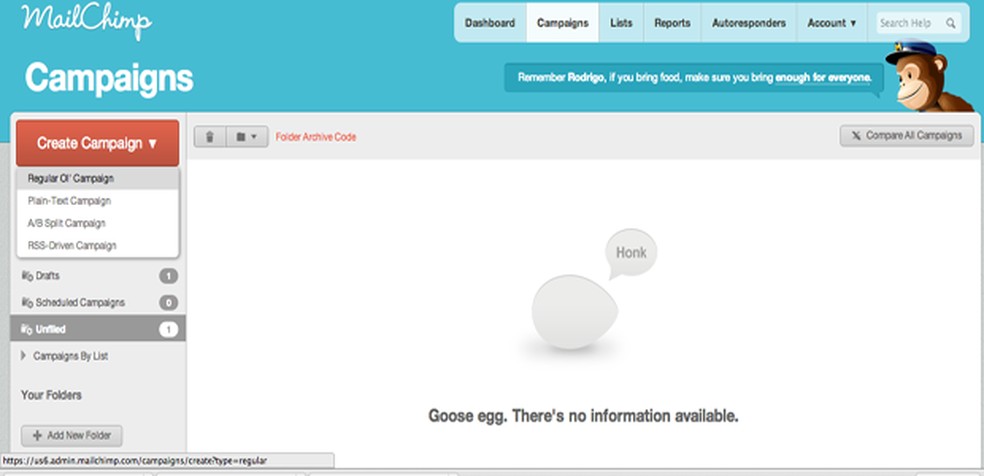Open the Reports tab
Image resolution: width=984 pixels, height=476 pixels.
click(x=672, y=23)
